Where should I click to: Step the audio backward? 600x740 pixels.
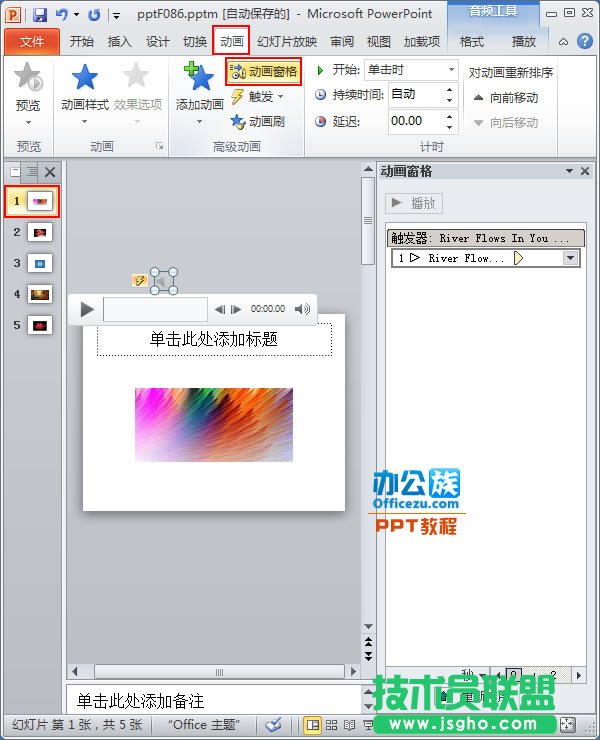(220, 309)
